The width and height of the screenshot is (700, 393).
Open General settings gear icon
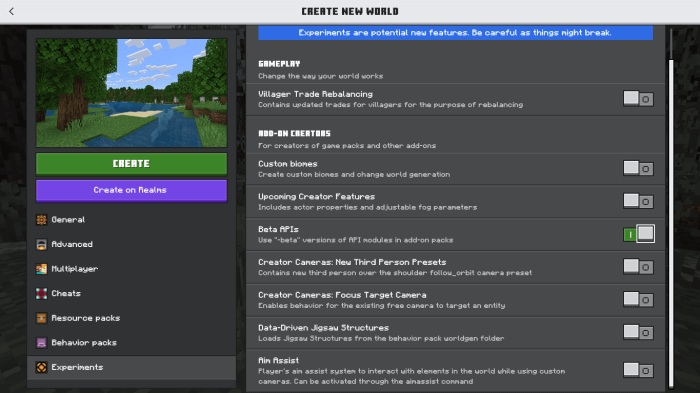[42, 220]
